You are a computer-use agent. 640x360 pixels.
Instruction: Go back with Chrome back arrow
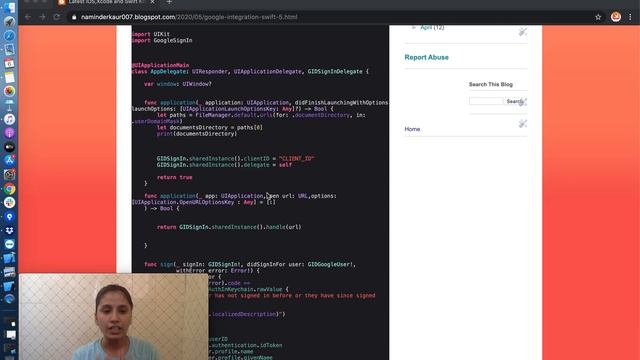[x=28, y=17]
